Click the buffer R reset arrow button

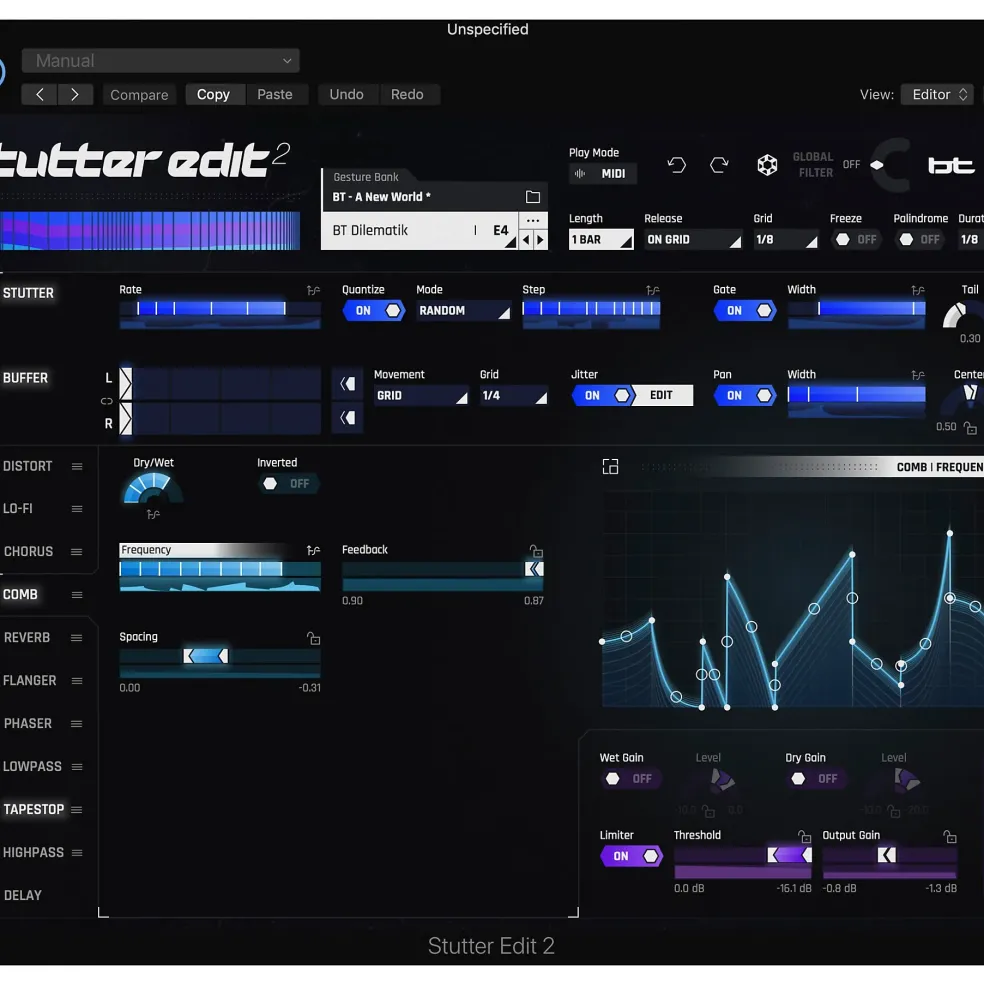tap(347, 418)
